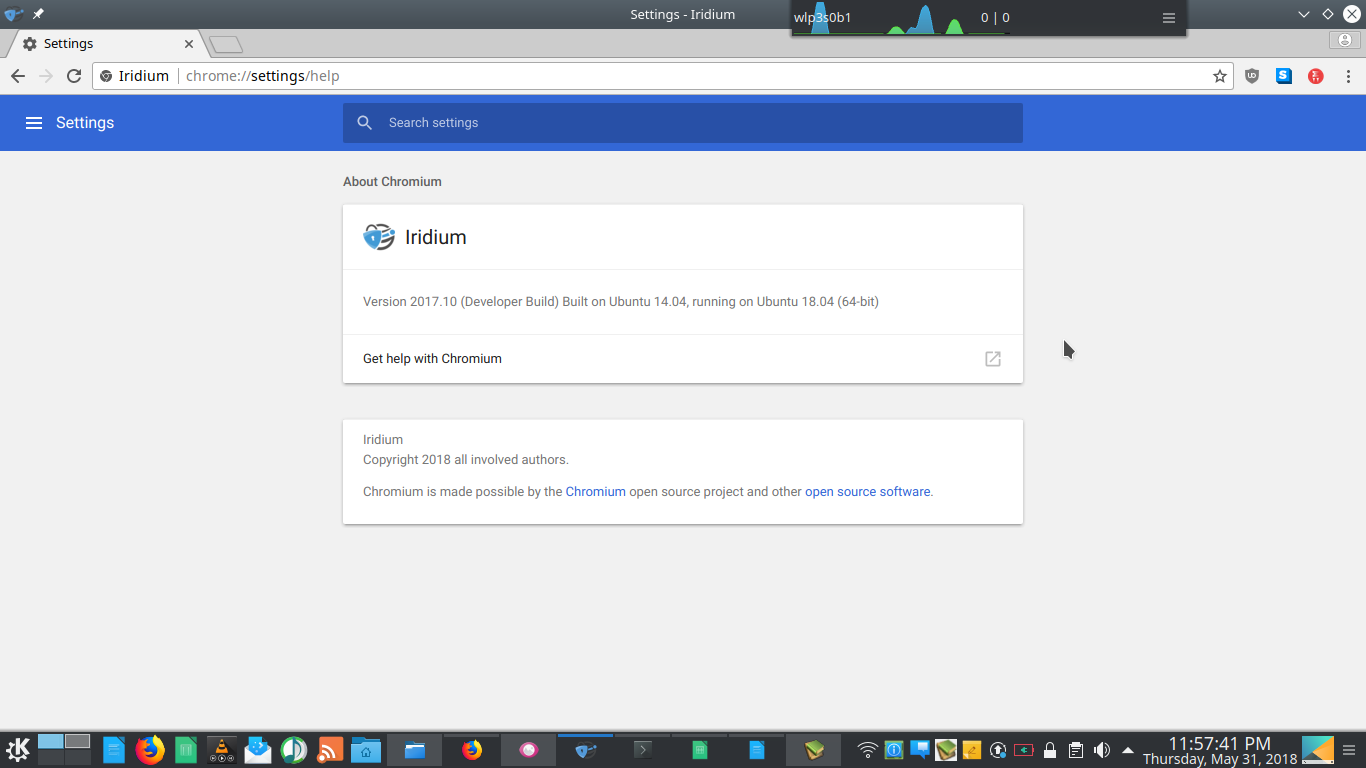The image size is (1366, 768).
Task: Switch to the file manager taskbar window
Action: pyautogui.click(x=415, y=750)
